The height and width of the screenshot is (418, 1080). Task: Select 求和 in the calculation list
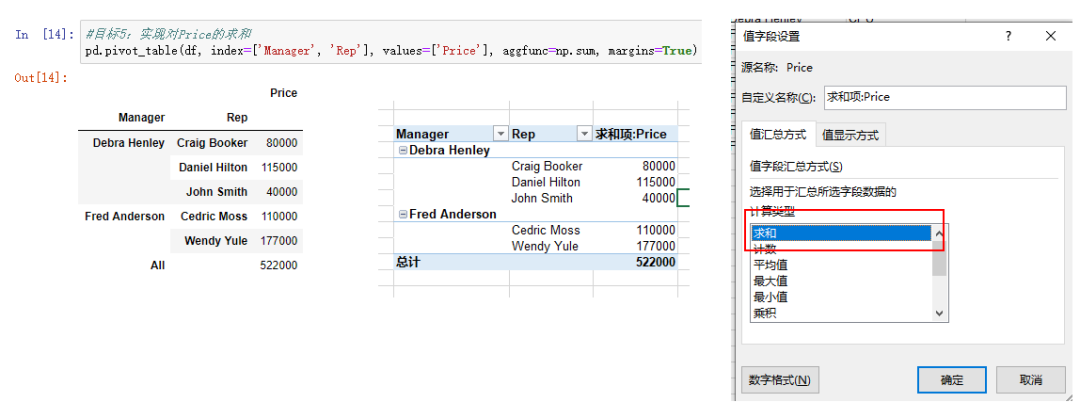coord(842,233)
